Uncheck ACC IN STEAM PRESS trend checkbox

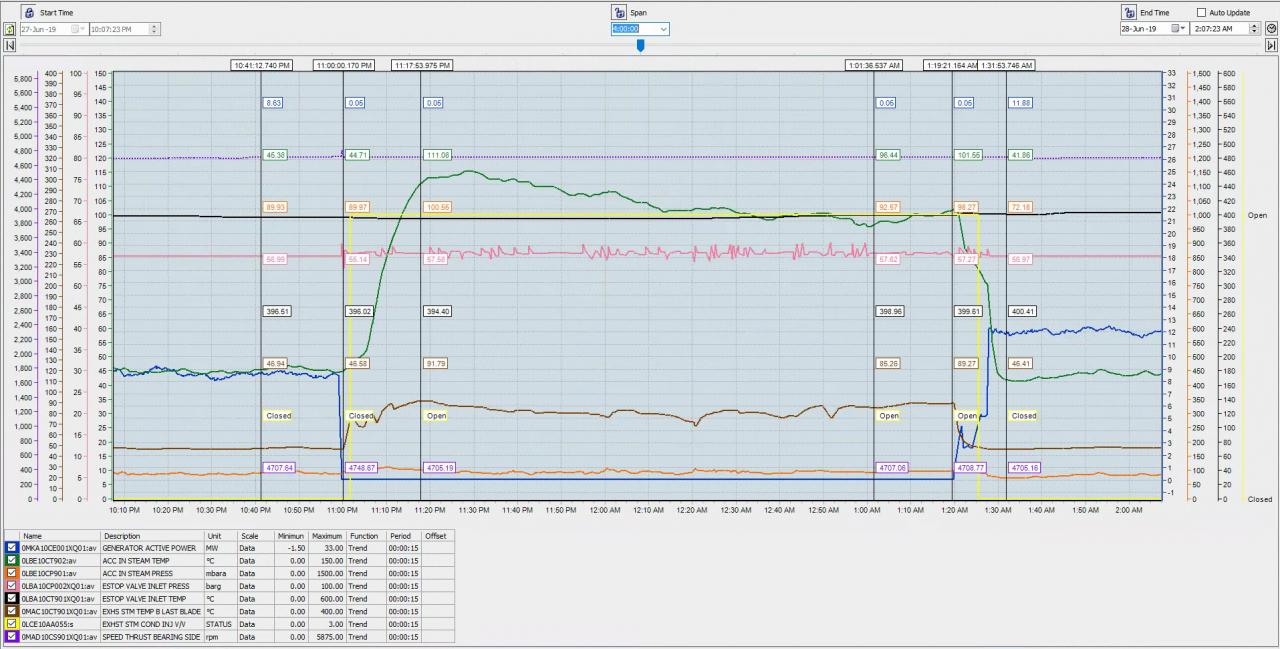coord(11,573)
